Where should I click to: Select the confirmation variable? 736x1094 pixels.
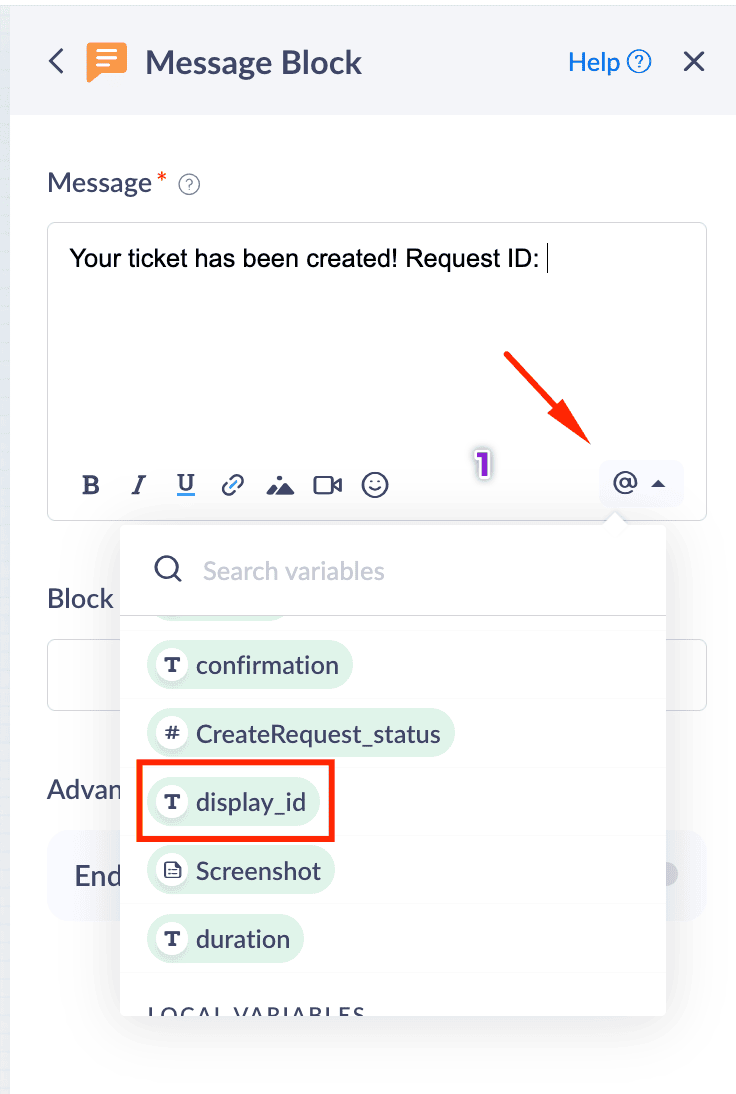click(x=250, y=666)
